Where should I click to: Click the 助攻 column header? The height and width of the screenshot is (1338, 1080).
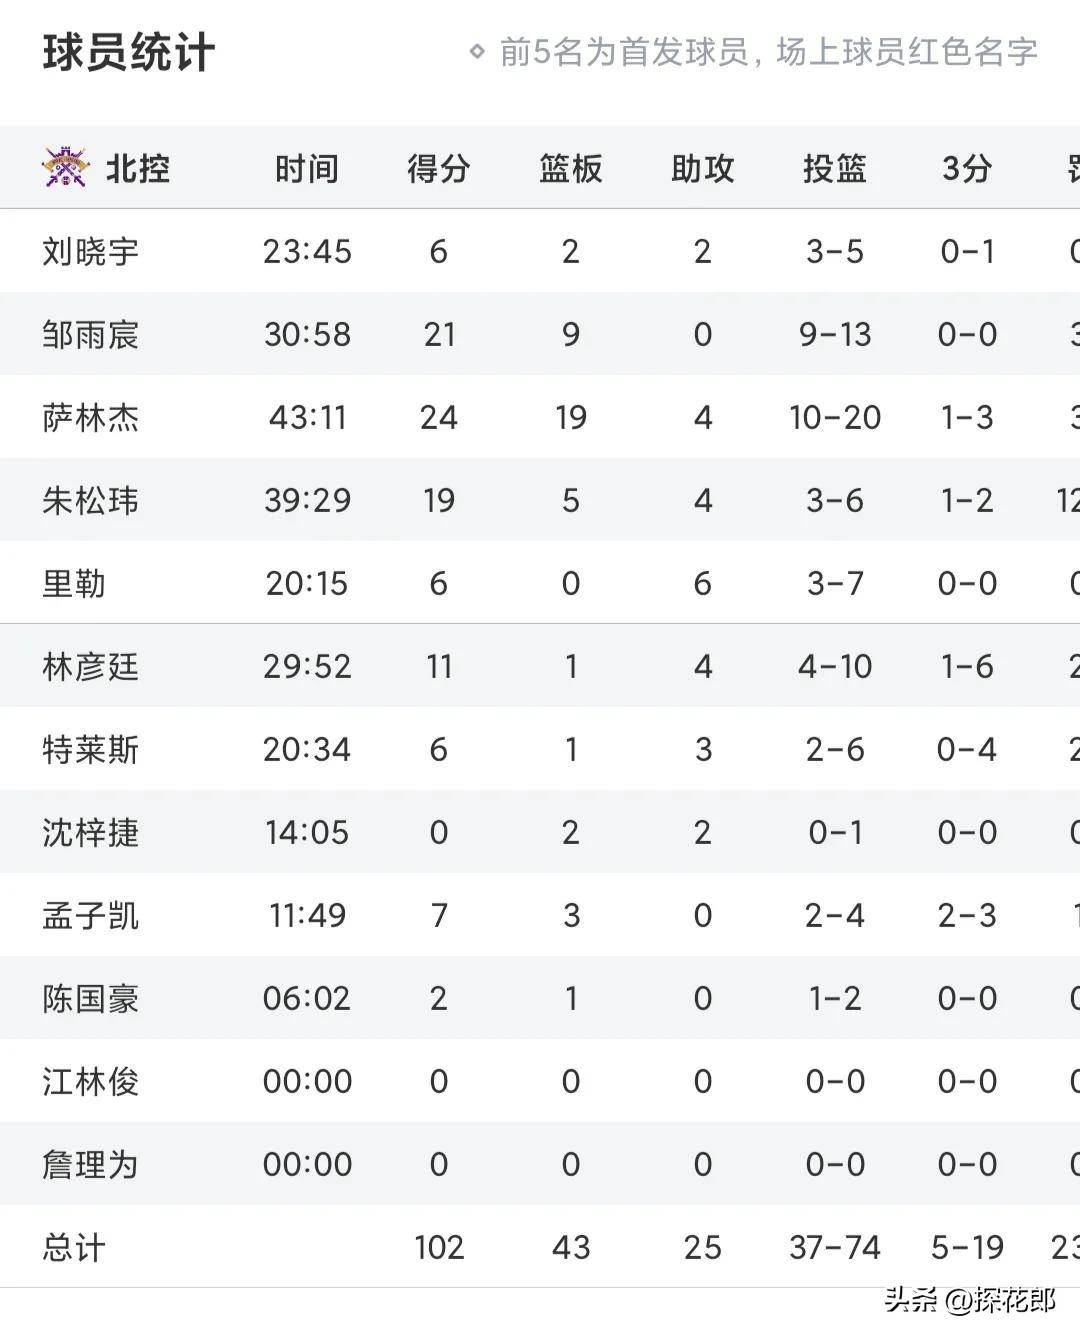click(702, 168)
